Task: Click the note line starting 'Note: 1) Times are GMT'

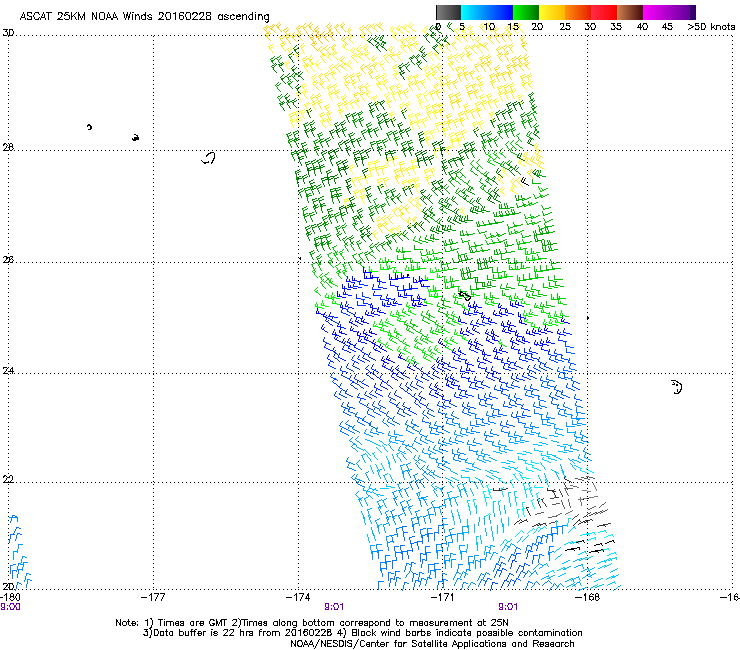Action: pos(311,623)
